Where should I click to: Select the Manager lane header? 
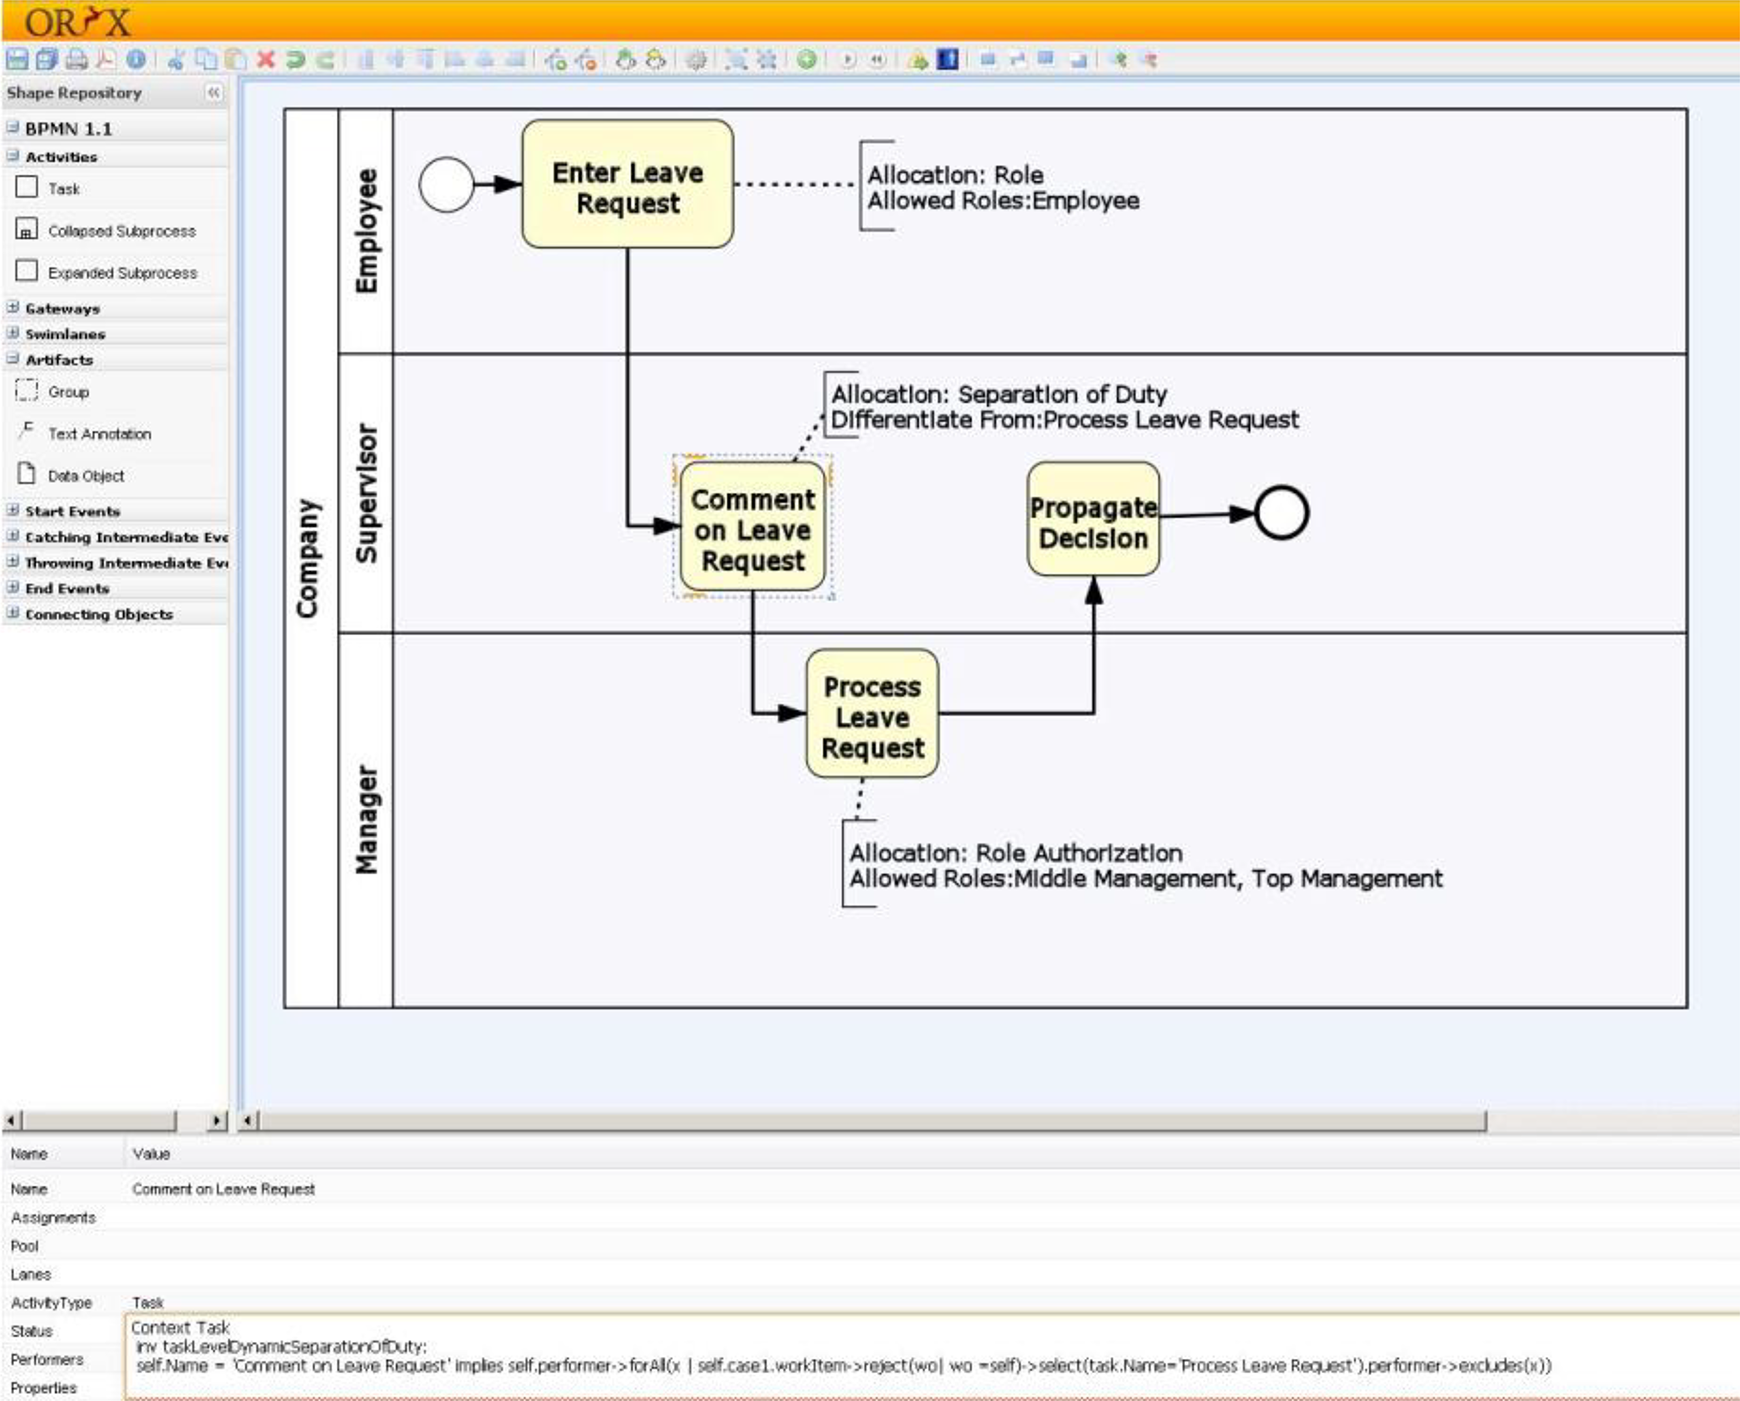click(366, 820)
